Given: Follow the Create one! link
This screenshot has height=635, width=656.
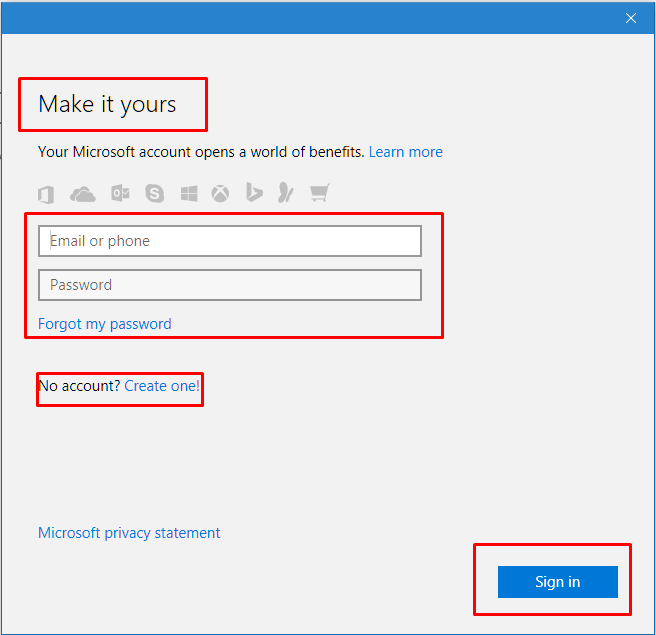Looking at the screenshot, I should [162, 386].
